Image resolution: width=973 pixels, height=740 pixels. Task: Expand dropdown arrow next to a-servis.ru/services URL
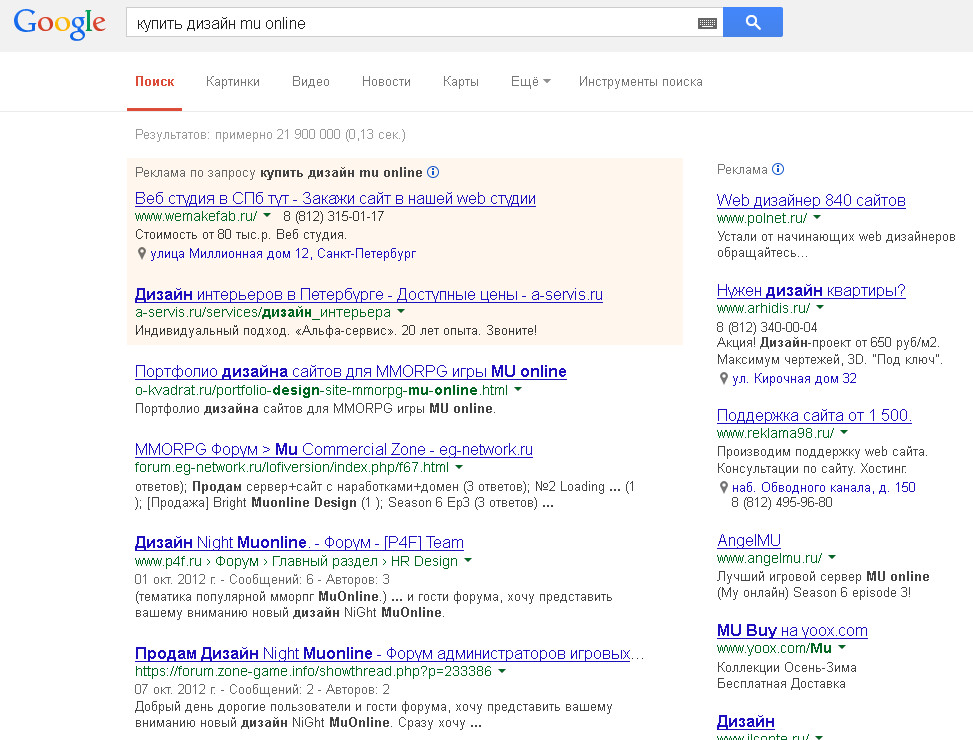pos(401,311)
